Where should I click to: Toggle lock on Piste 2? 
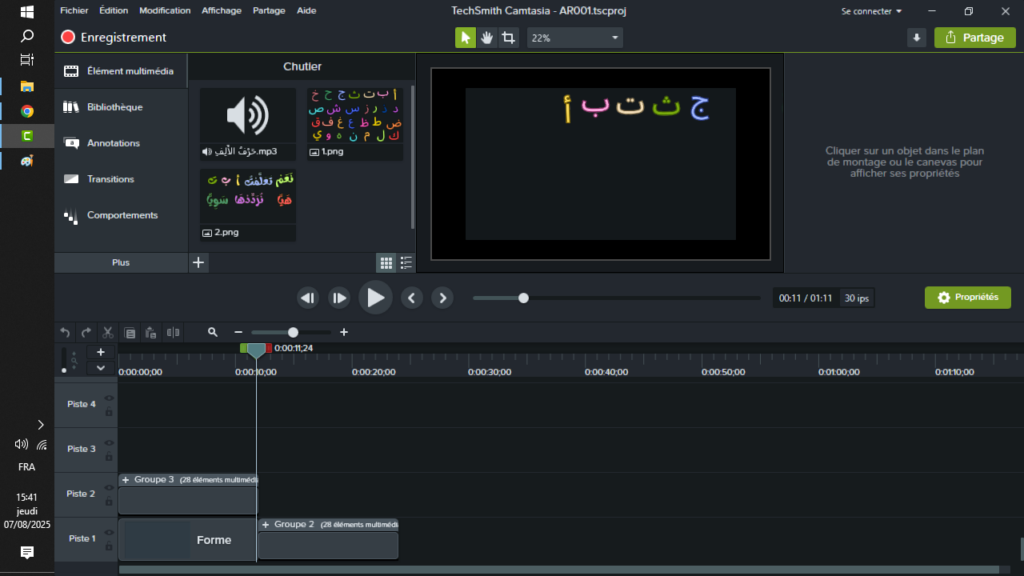[109, 502]
